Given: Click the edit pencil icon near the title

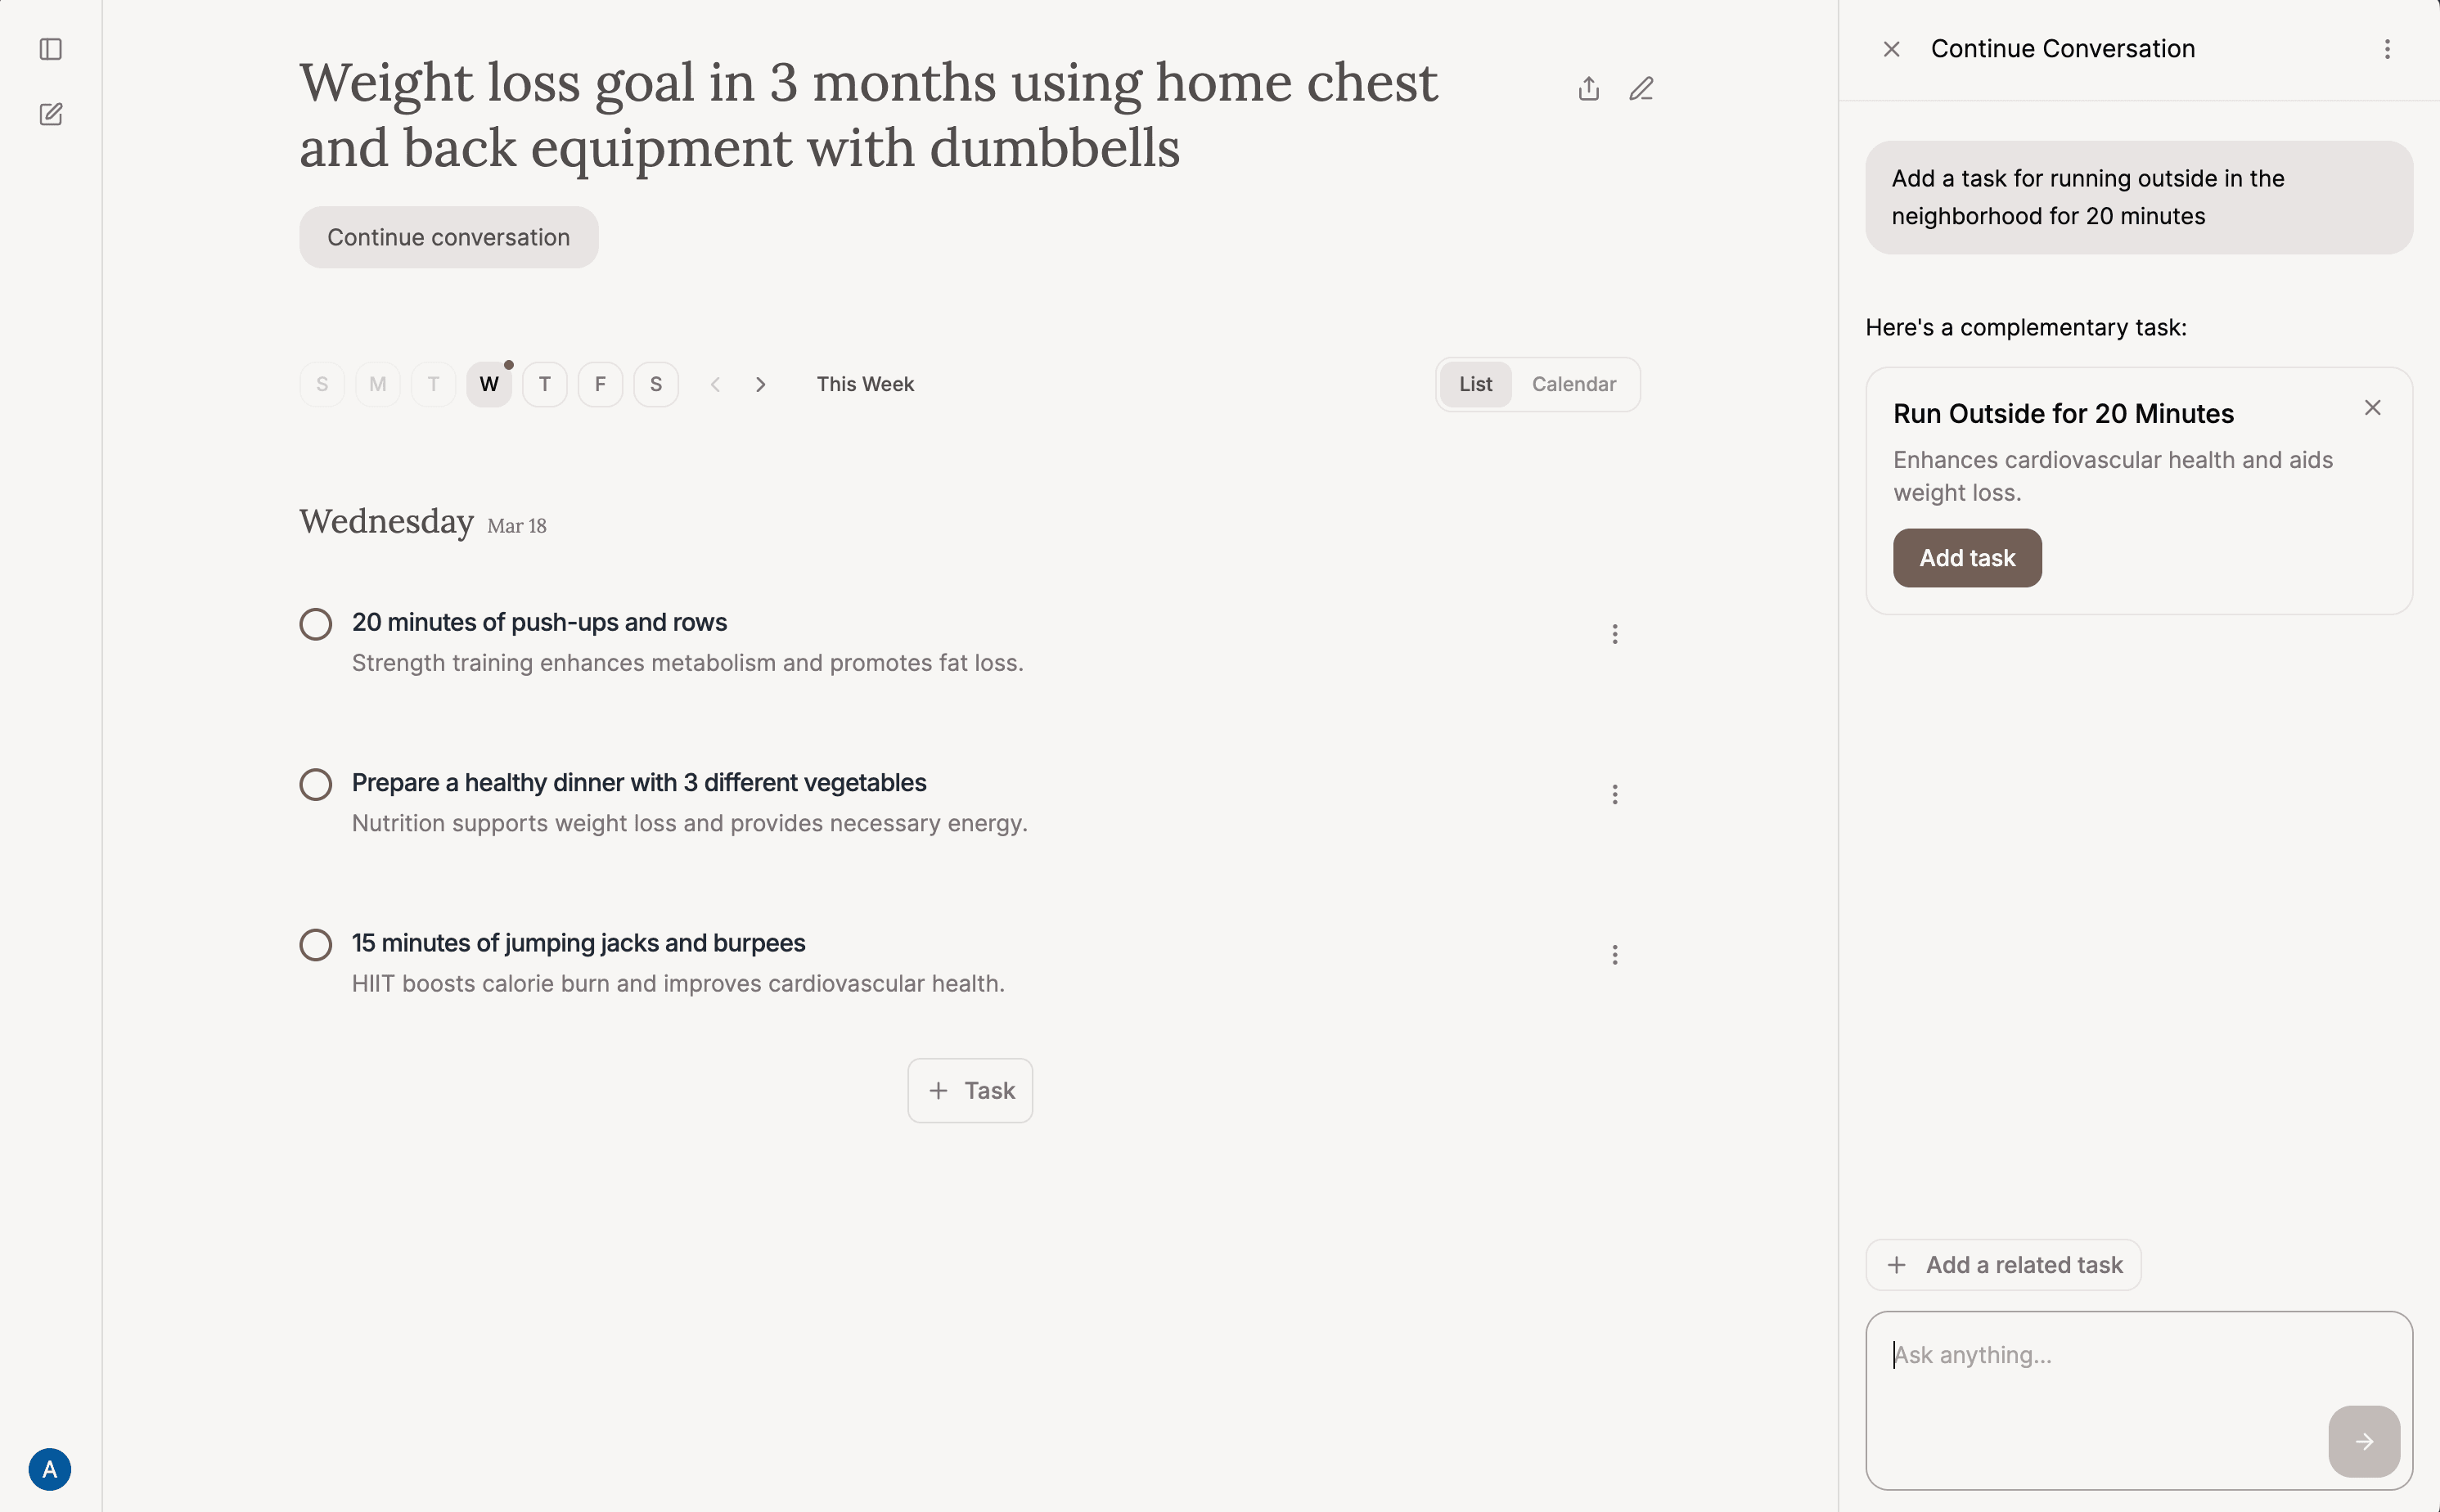Looking at the screenshot, I should pyautogui.click(x=1642, y=88).
